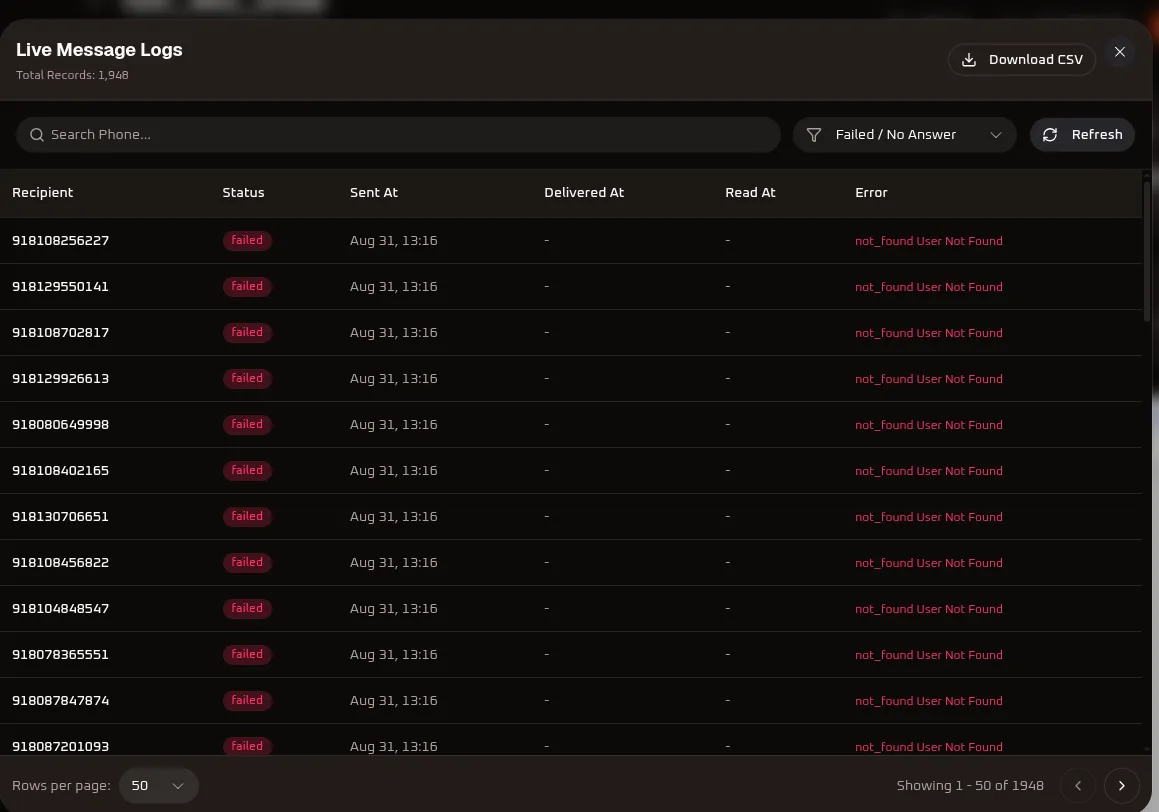
Task: Select recipient 918129926613
Action: (x=61, y=378)
